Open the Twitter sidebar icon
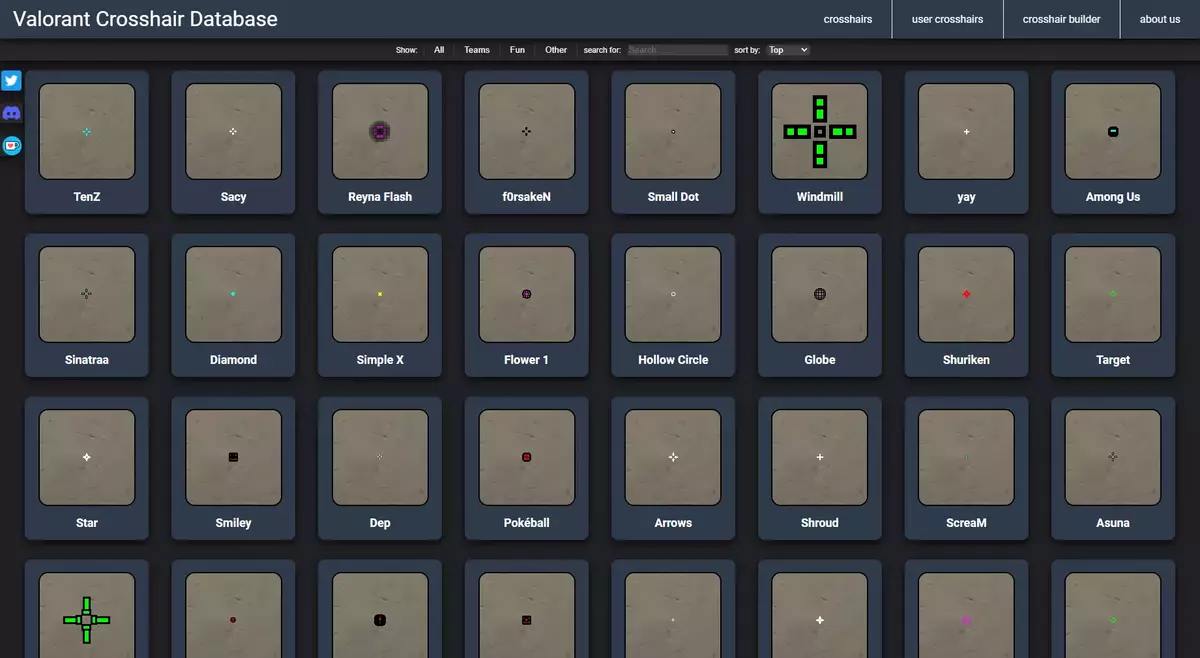 click(x=12, y=81)
